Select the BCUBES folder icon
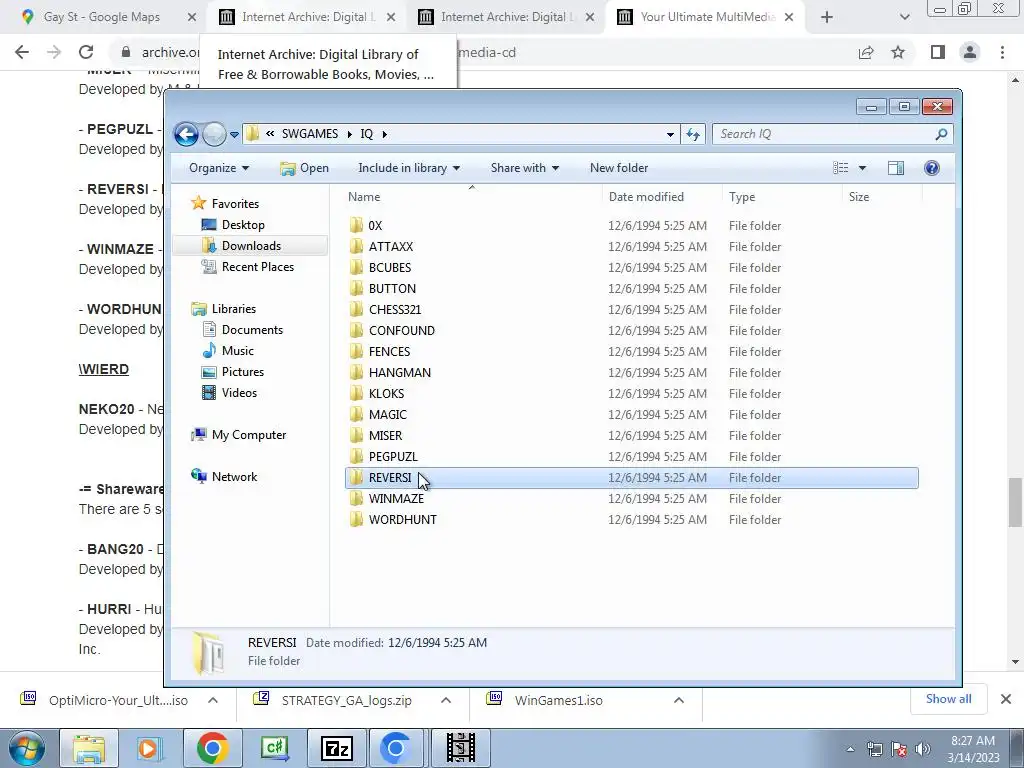Viewport: 1024px width, 768px height. point(356,267)
